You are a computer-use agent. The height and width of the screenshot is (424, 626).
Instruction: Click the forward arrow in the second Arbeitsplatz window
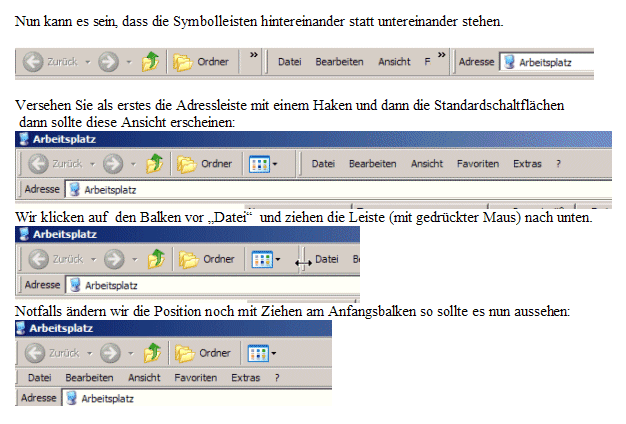coord(112,163)
